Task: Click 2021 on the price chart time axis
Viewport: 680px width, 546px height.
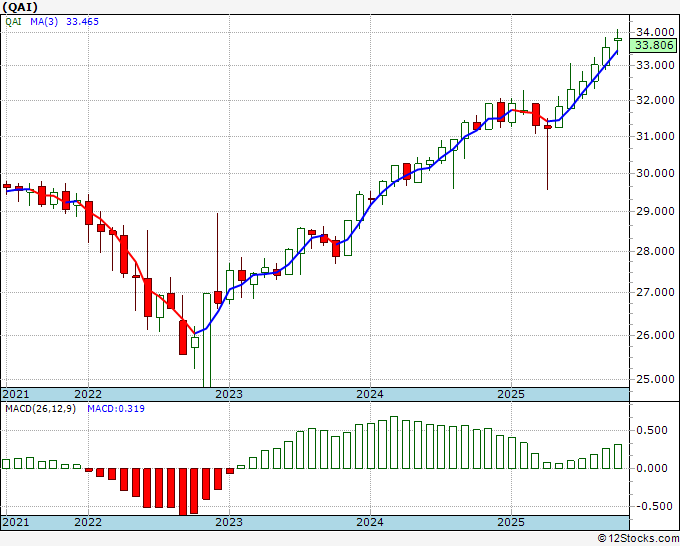Action: pos(16,394)
